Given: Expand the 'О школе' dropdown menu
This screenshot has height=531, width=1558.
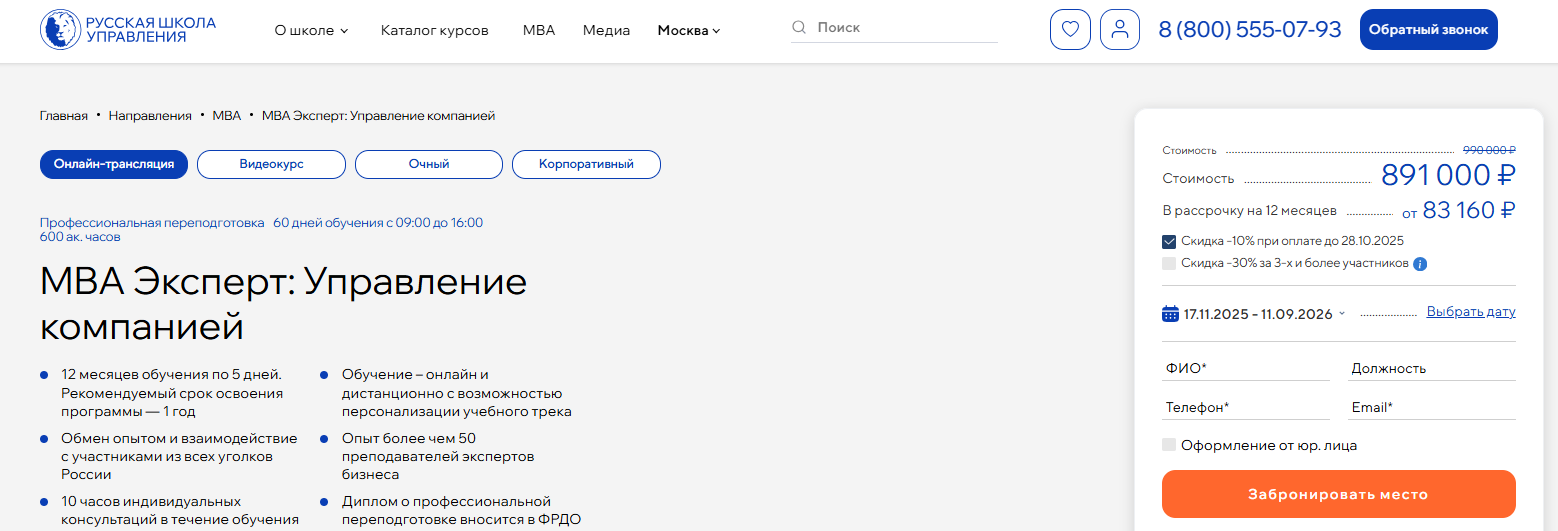Looking at the screenshot, I should [x=311, y=30].
